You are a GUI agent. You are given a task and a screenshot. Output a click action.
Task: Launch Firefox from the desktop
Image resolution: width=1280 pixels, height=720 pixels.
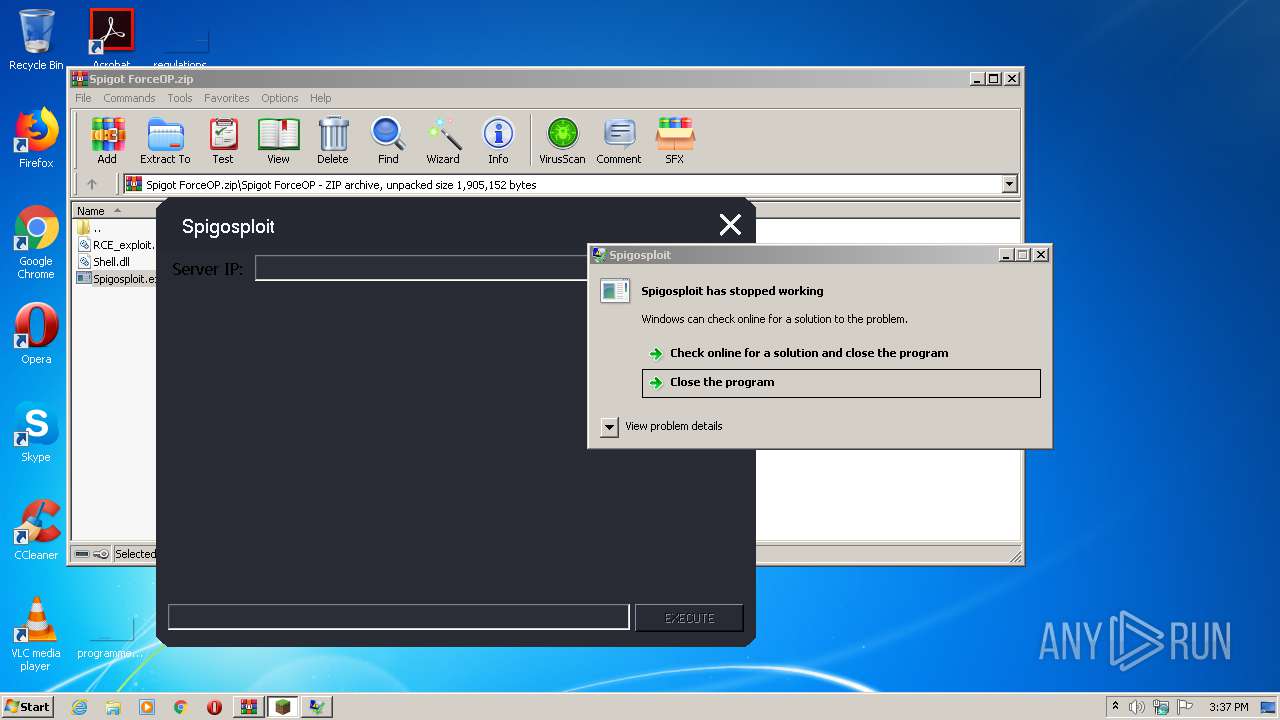click(36, 139)
